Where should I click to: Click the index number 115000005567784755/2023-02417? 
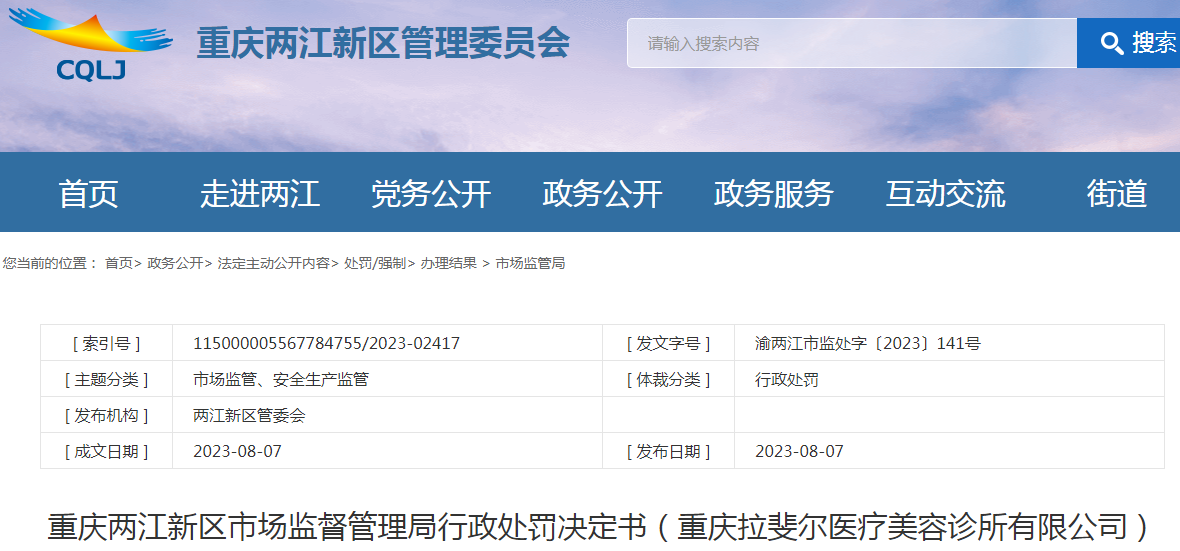(x=326, y=343)
